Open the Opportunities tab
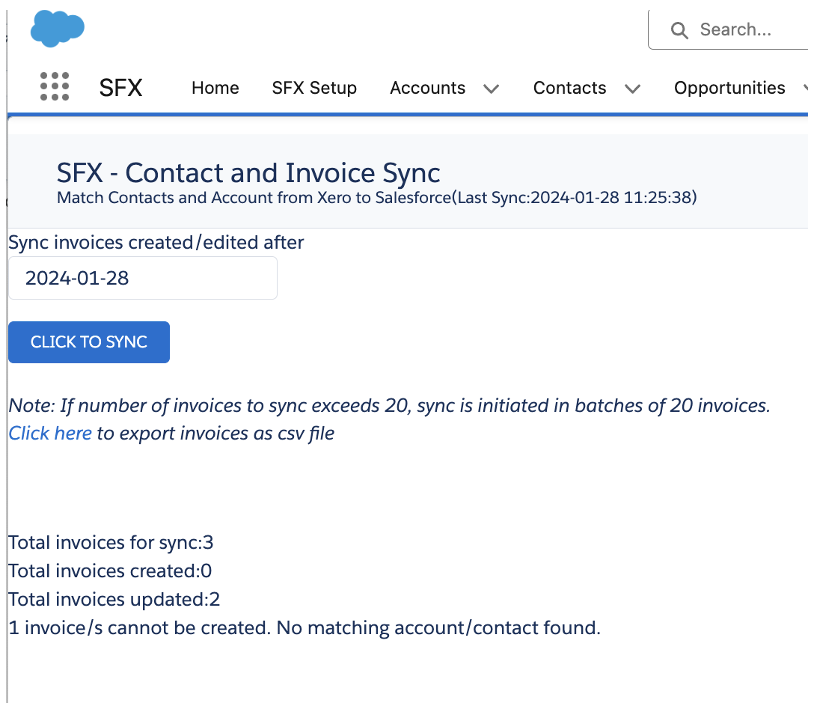 tap(729, 88)
